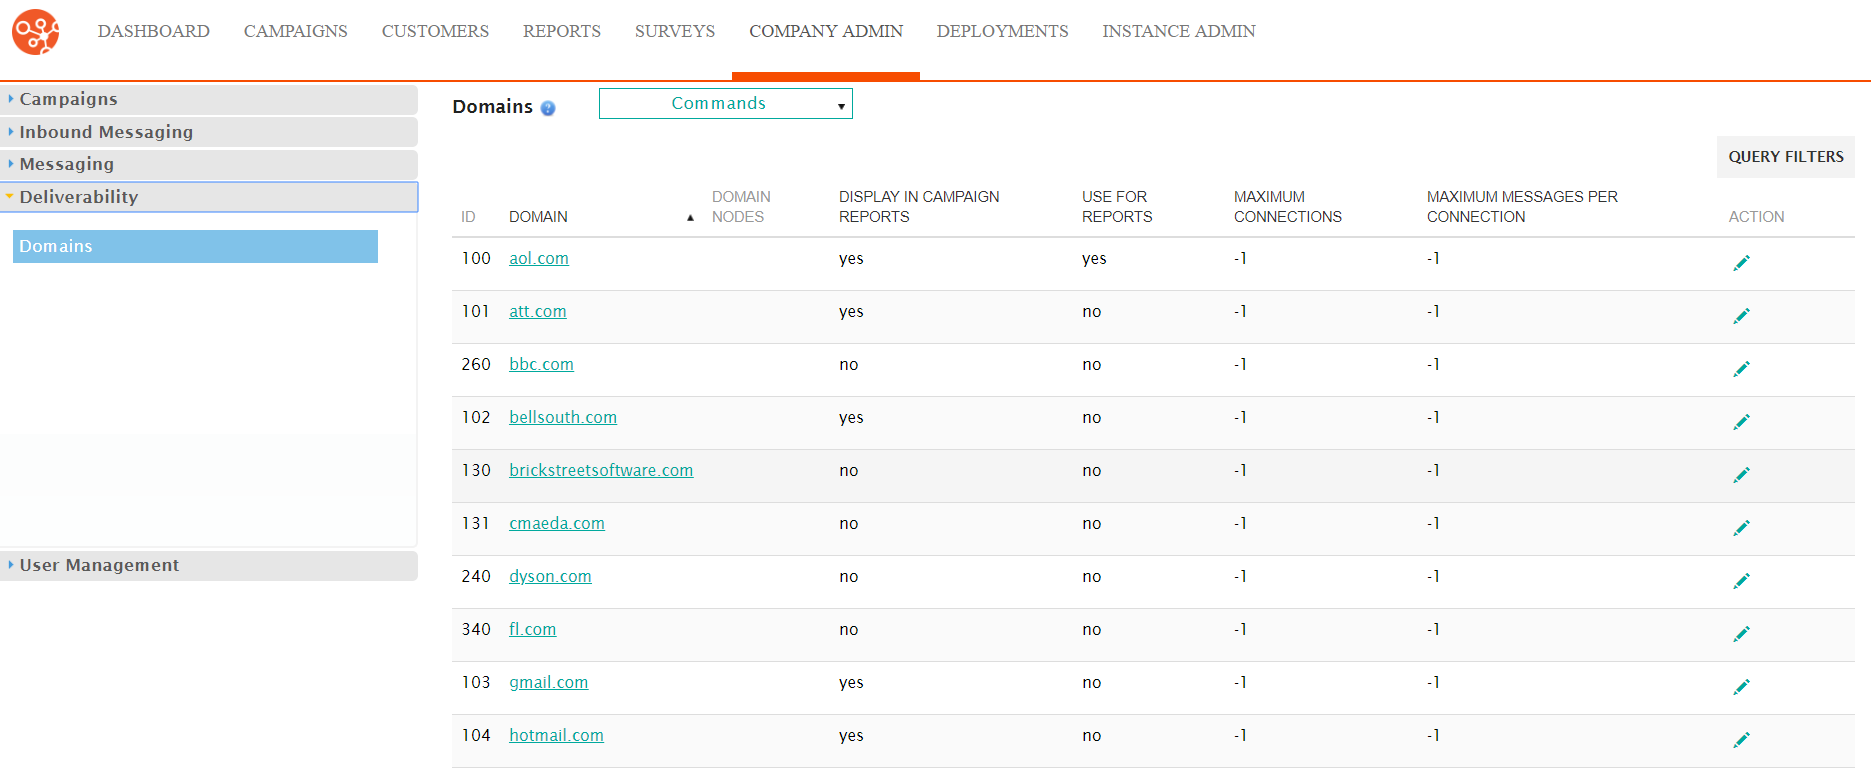The height and width of the screenshot is (781, 1871).
Task: Open the hotmail.com domain link
Action: [556, 735]
